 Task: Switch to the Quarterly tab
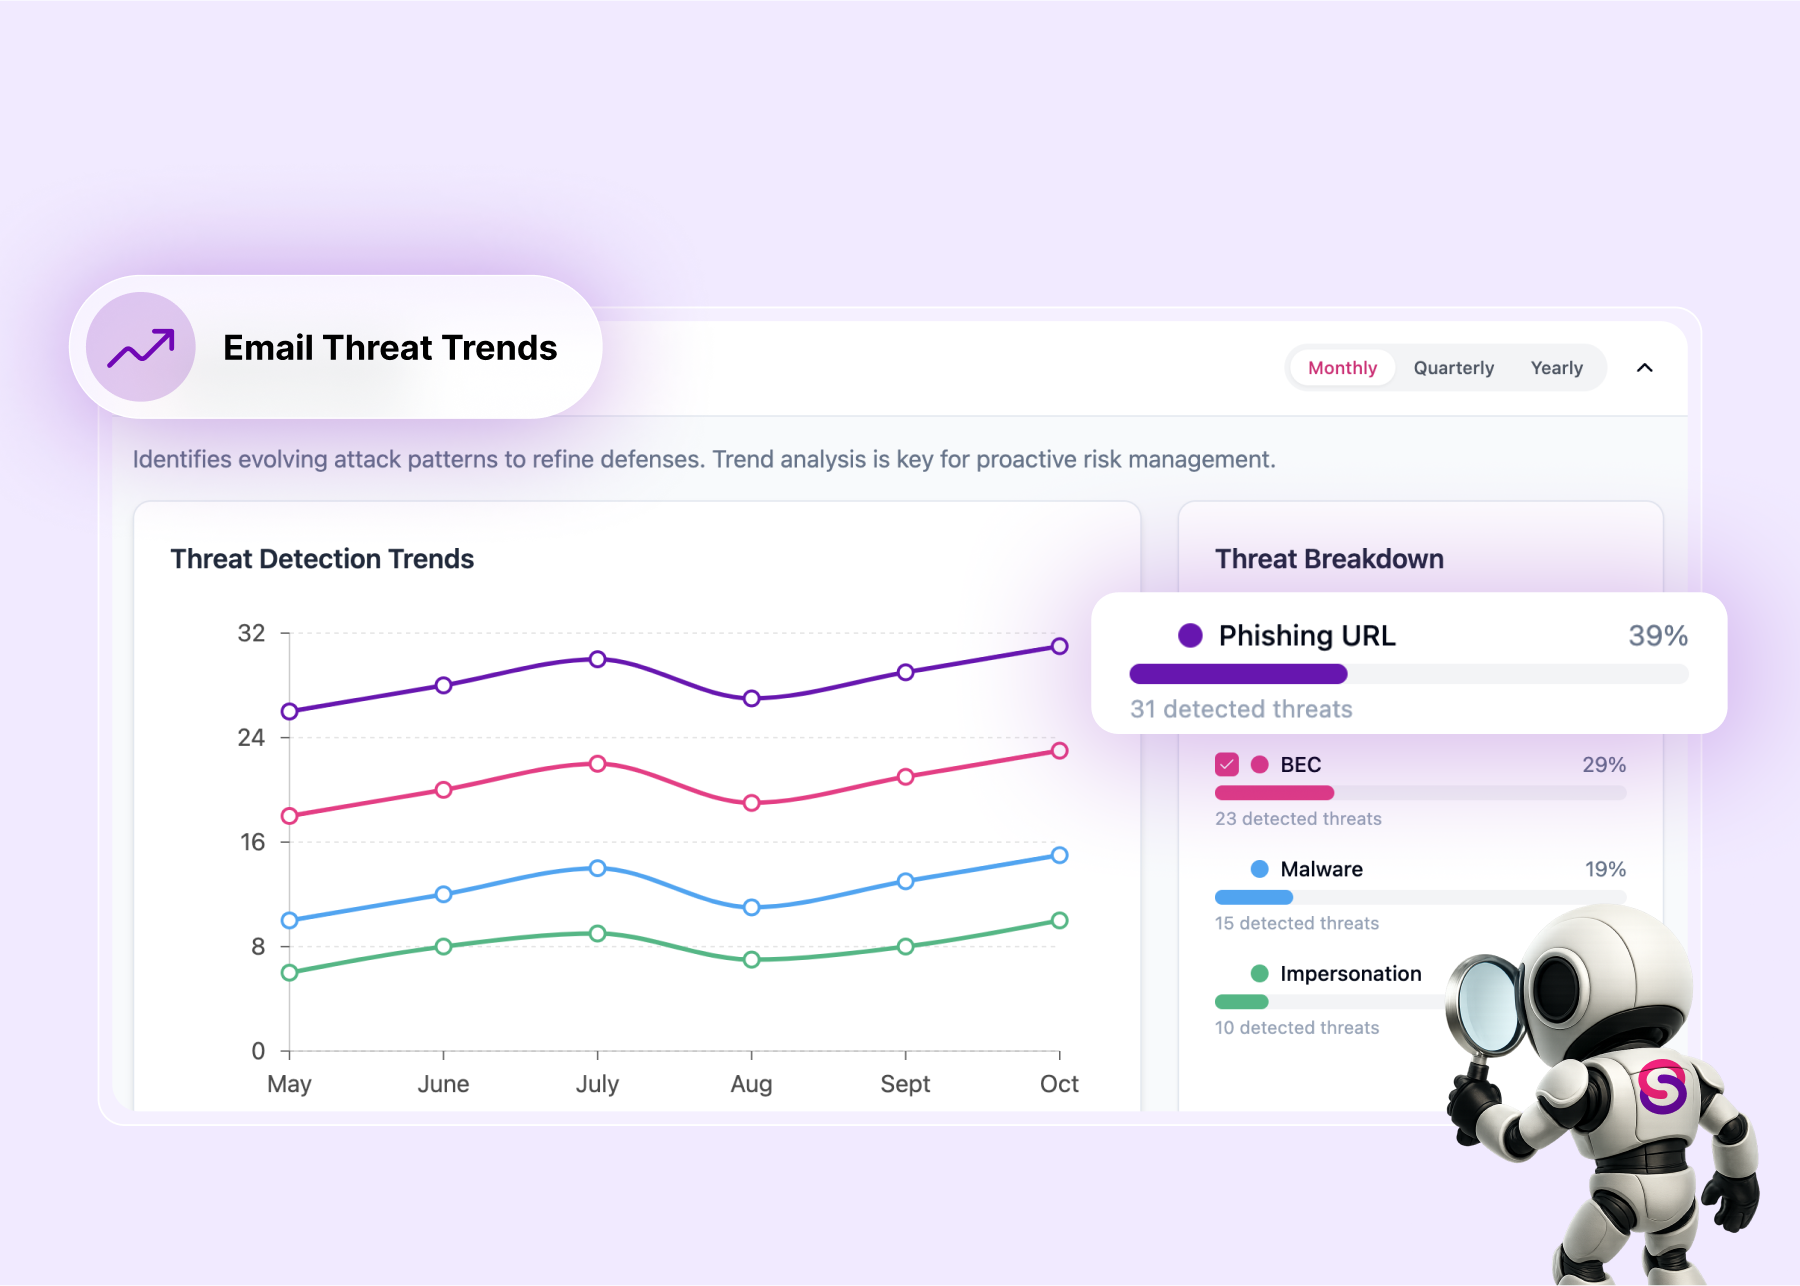click(1454, 368)
